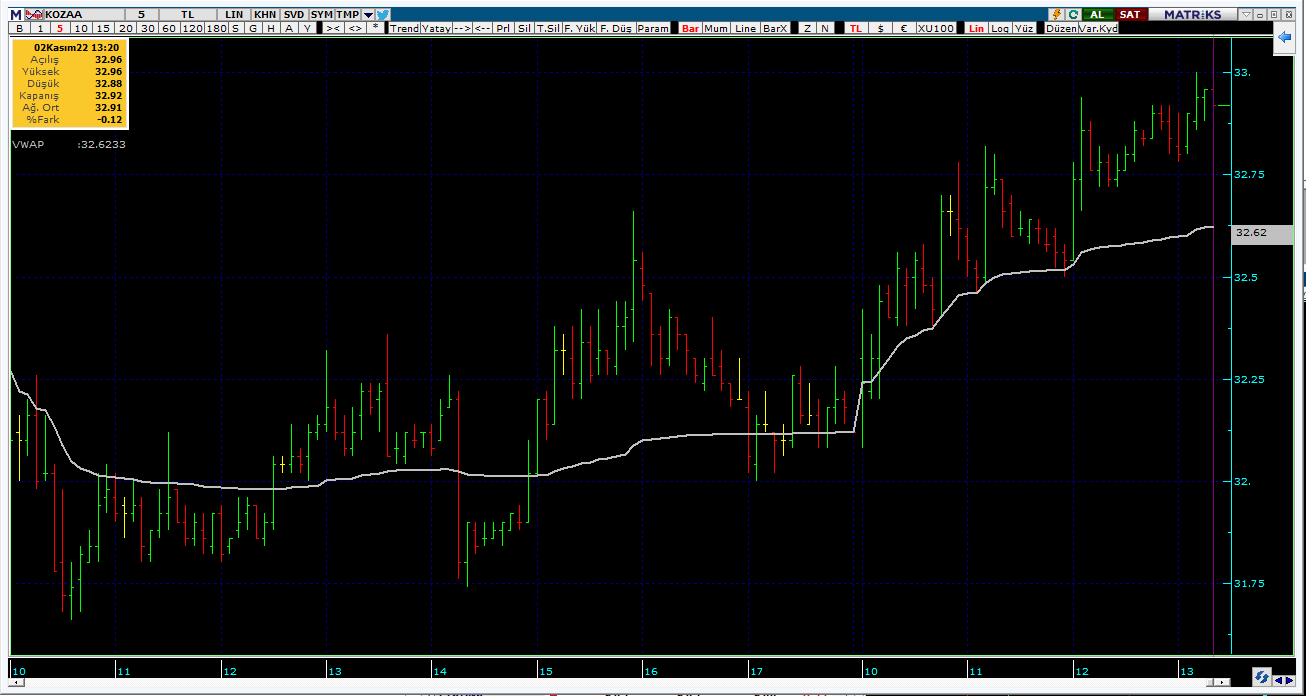Click the SYM header button

[x=321, y=15]
